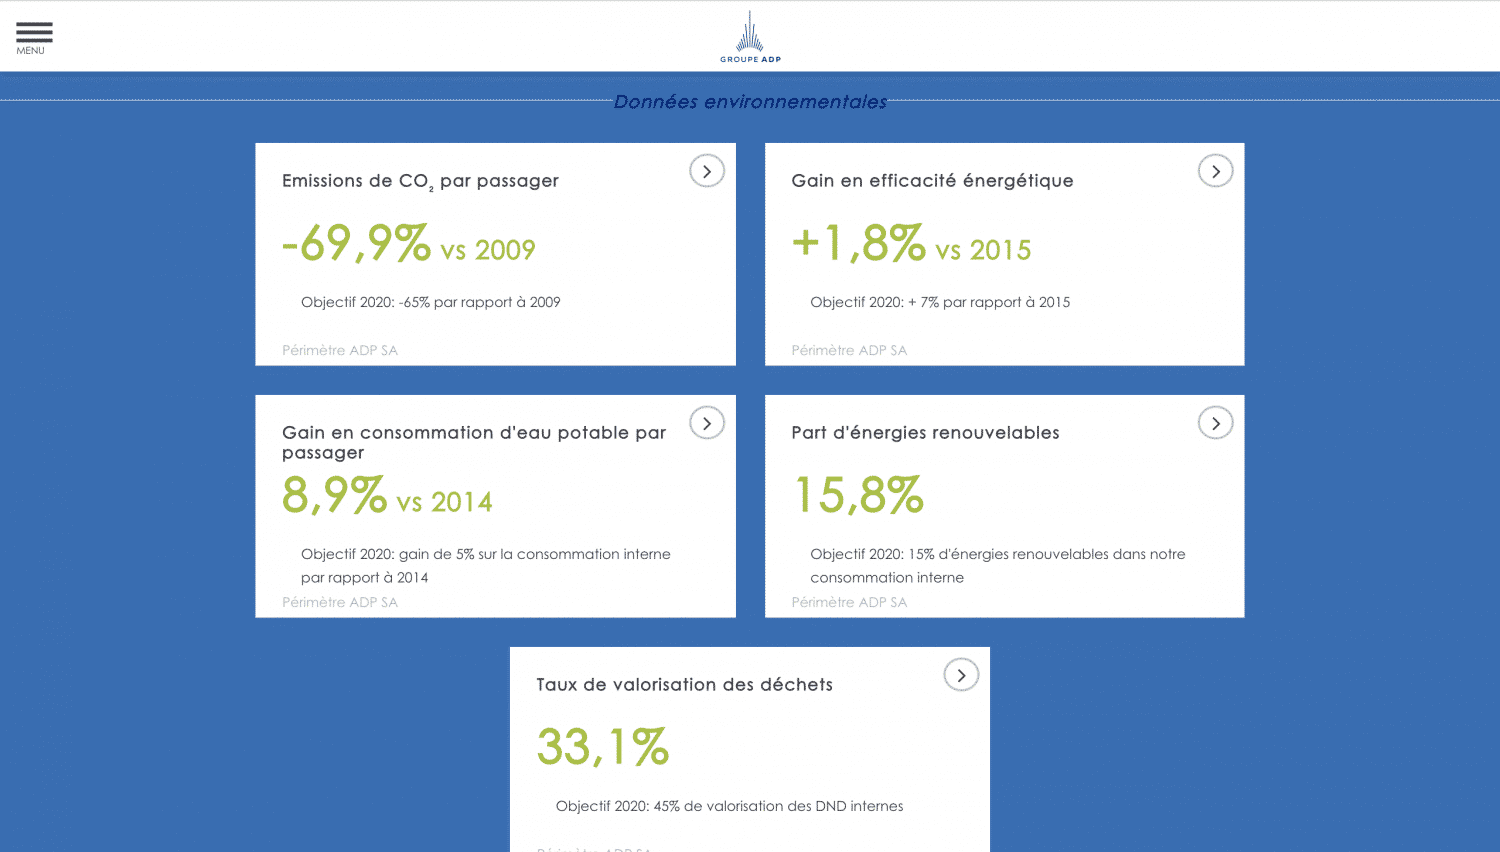Select 'Gain en efficacité énergétique' title
Screen dimensions: 1500x852
pyautogui.click(x=932, y=181)
